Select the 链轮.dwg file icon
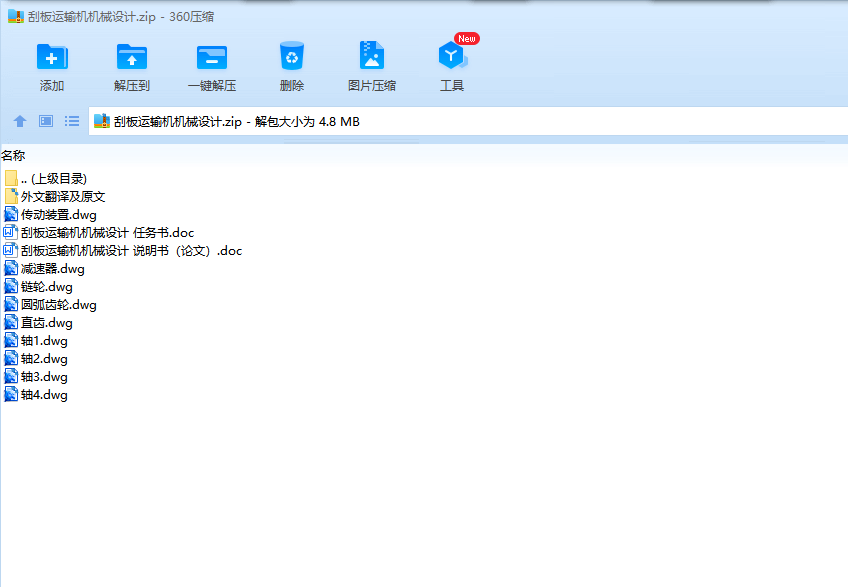 (11, 286)
